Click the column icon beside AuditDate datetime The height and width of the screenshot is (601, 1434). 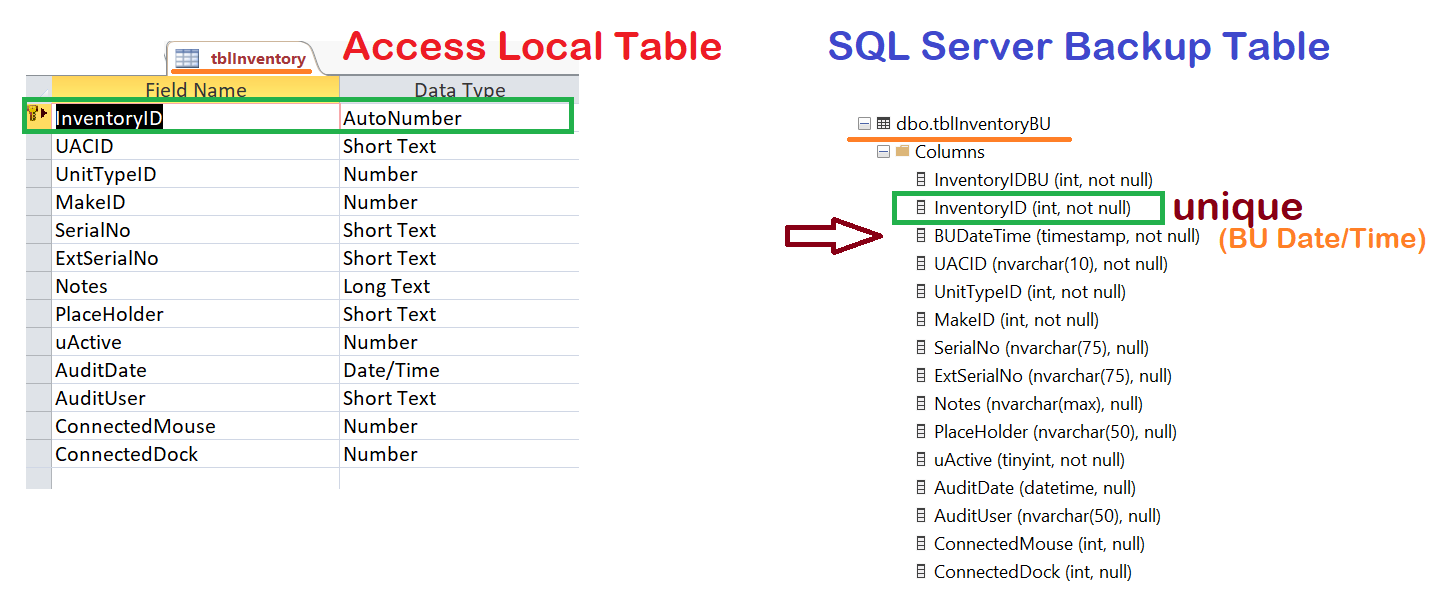[921, 488]
